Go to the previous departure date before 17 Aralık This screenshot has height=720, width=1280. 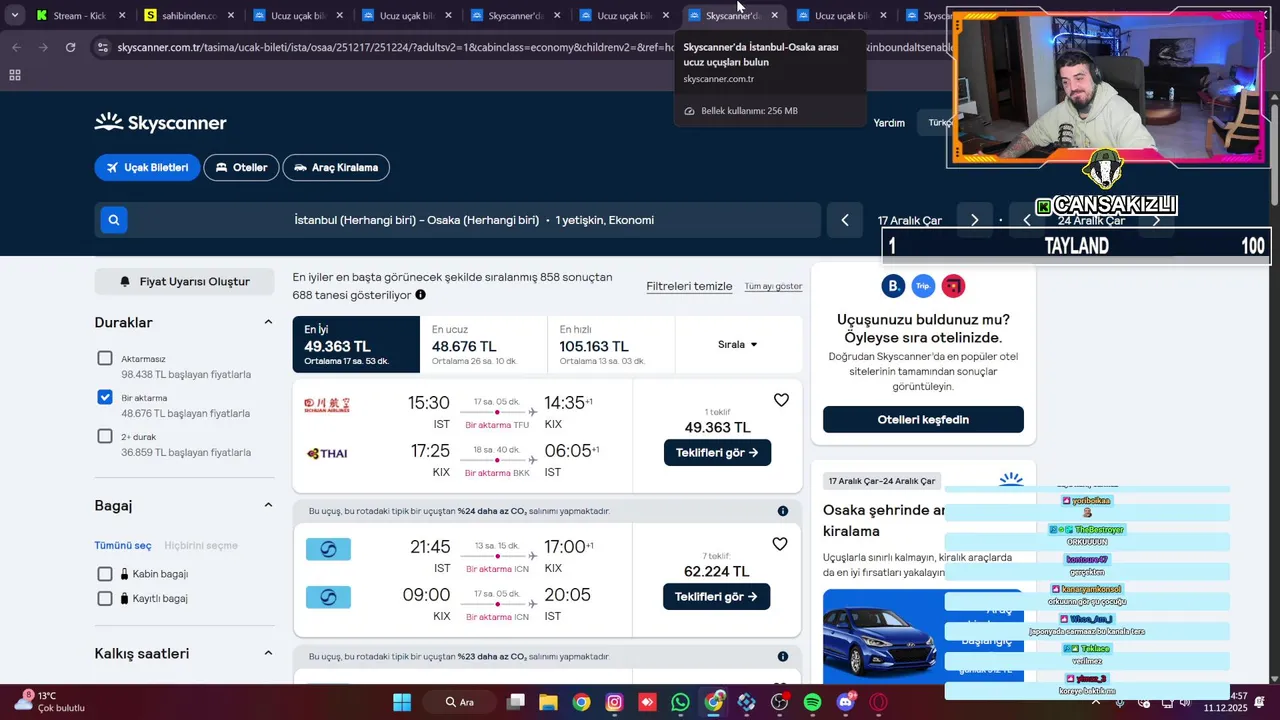pos(845,220)
